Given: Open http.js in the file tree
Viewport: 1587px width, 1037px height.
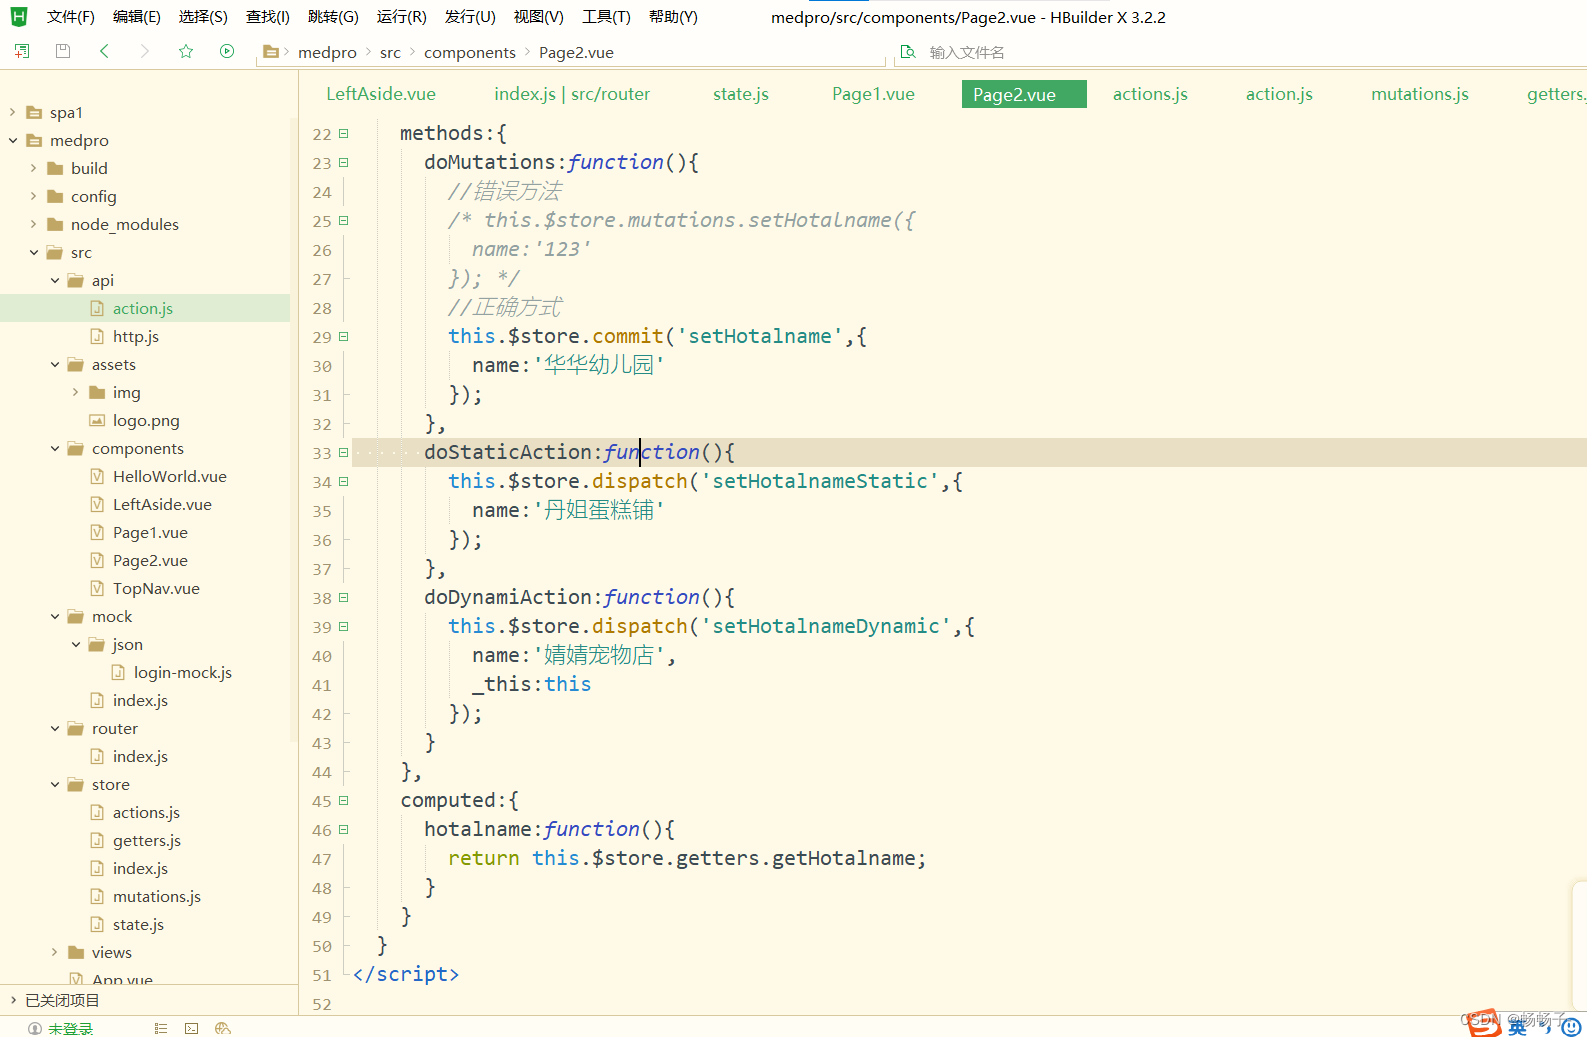Looking at the screenshot, I should pyautogui.click(x=136, y=336).
